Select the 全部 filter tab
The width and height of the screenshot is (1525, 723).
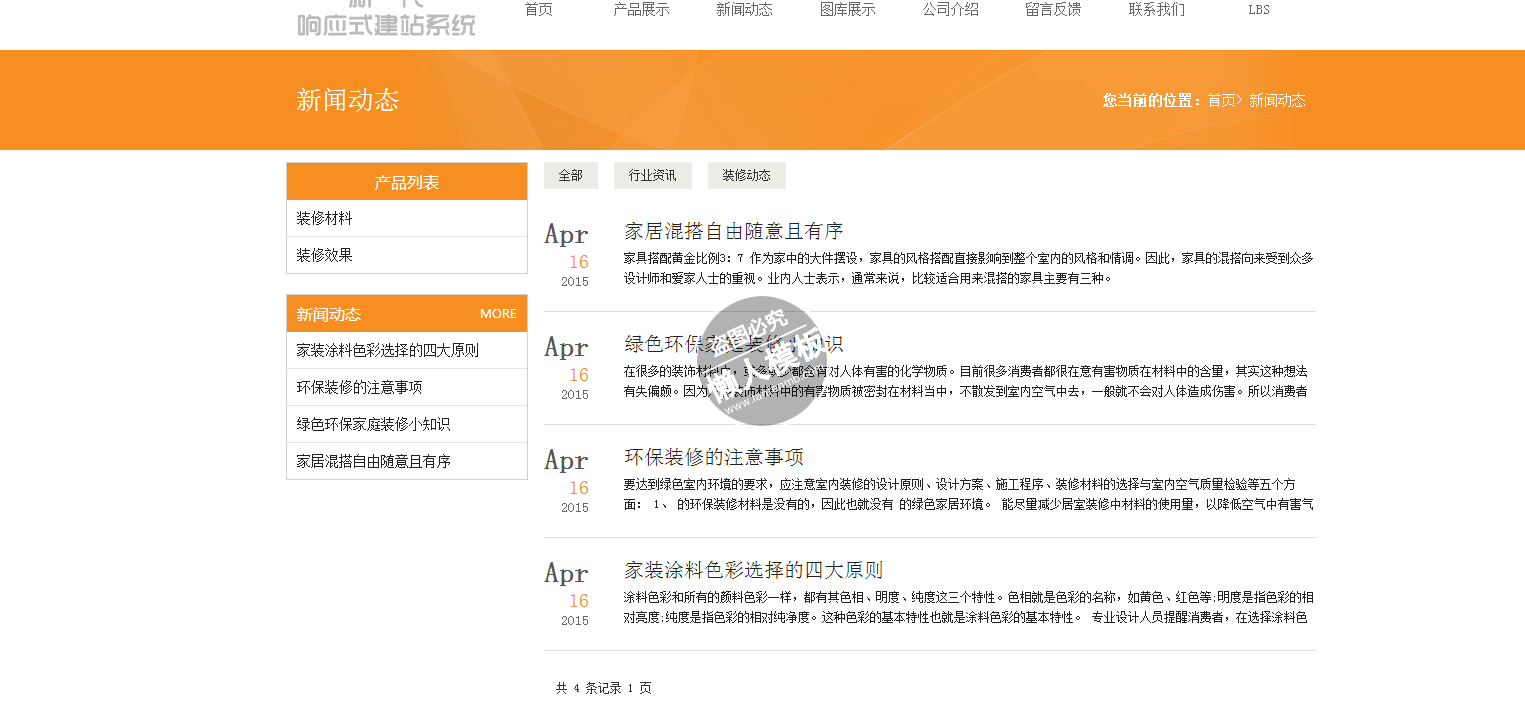570,175
